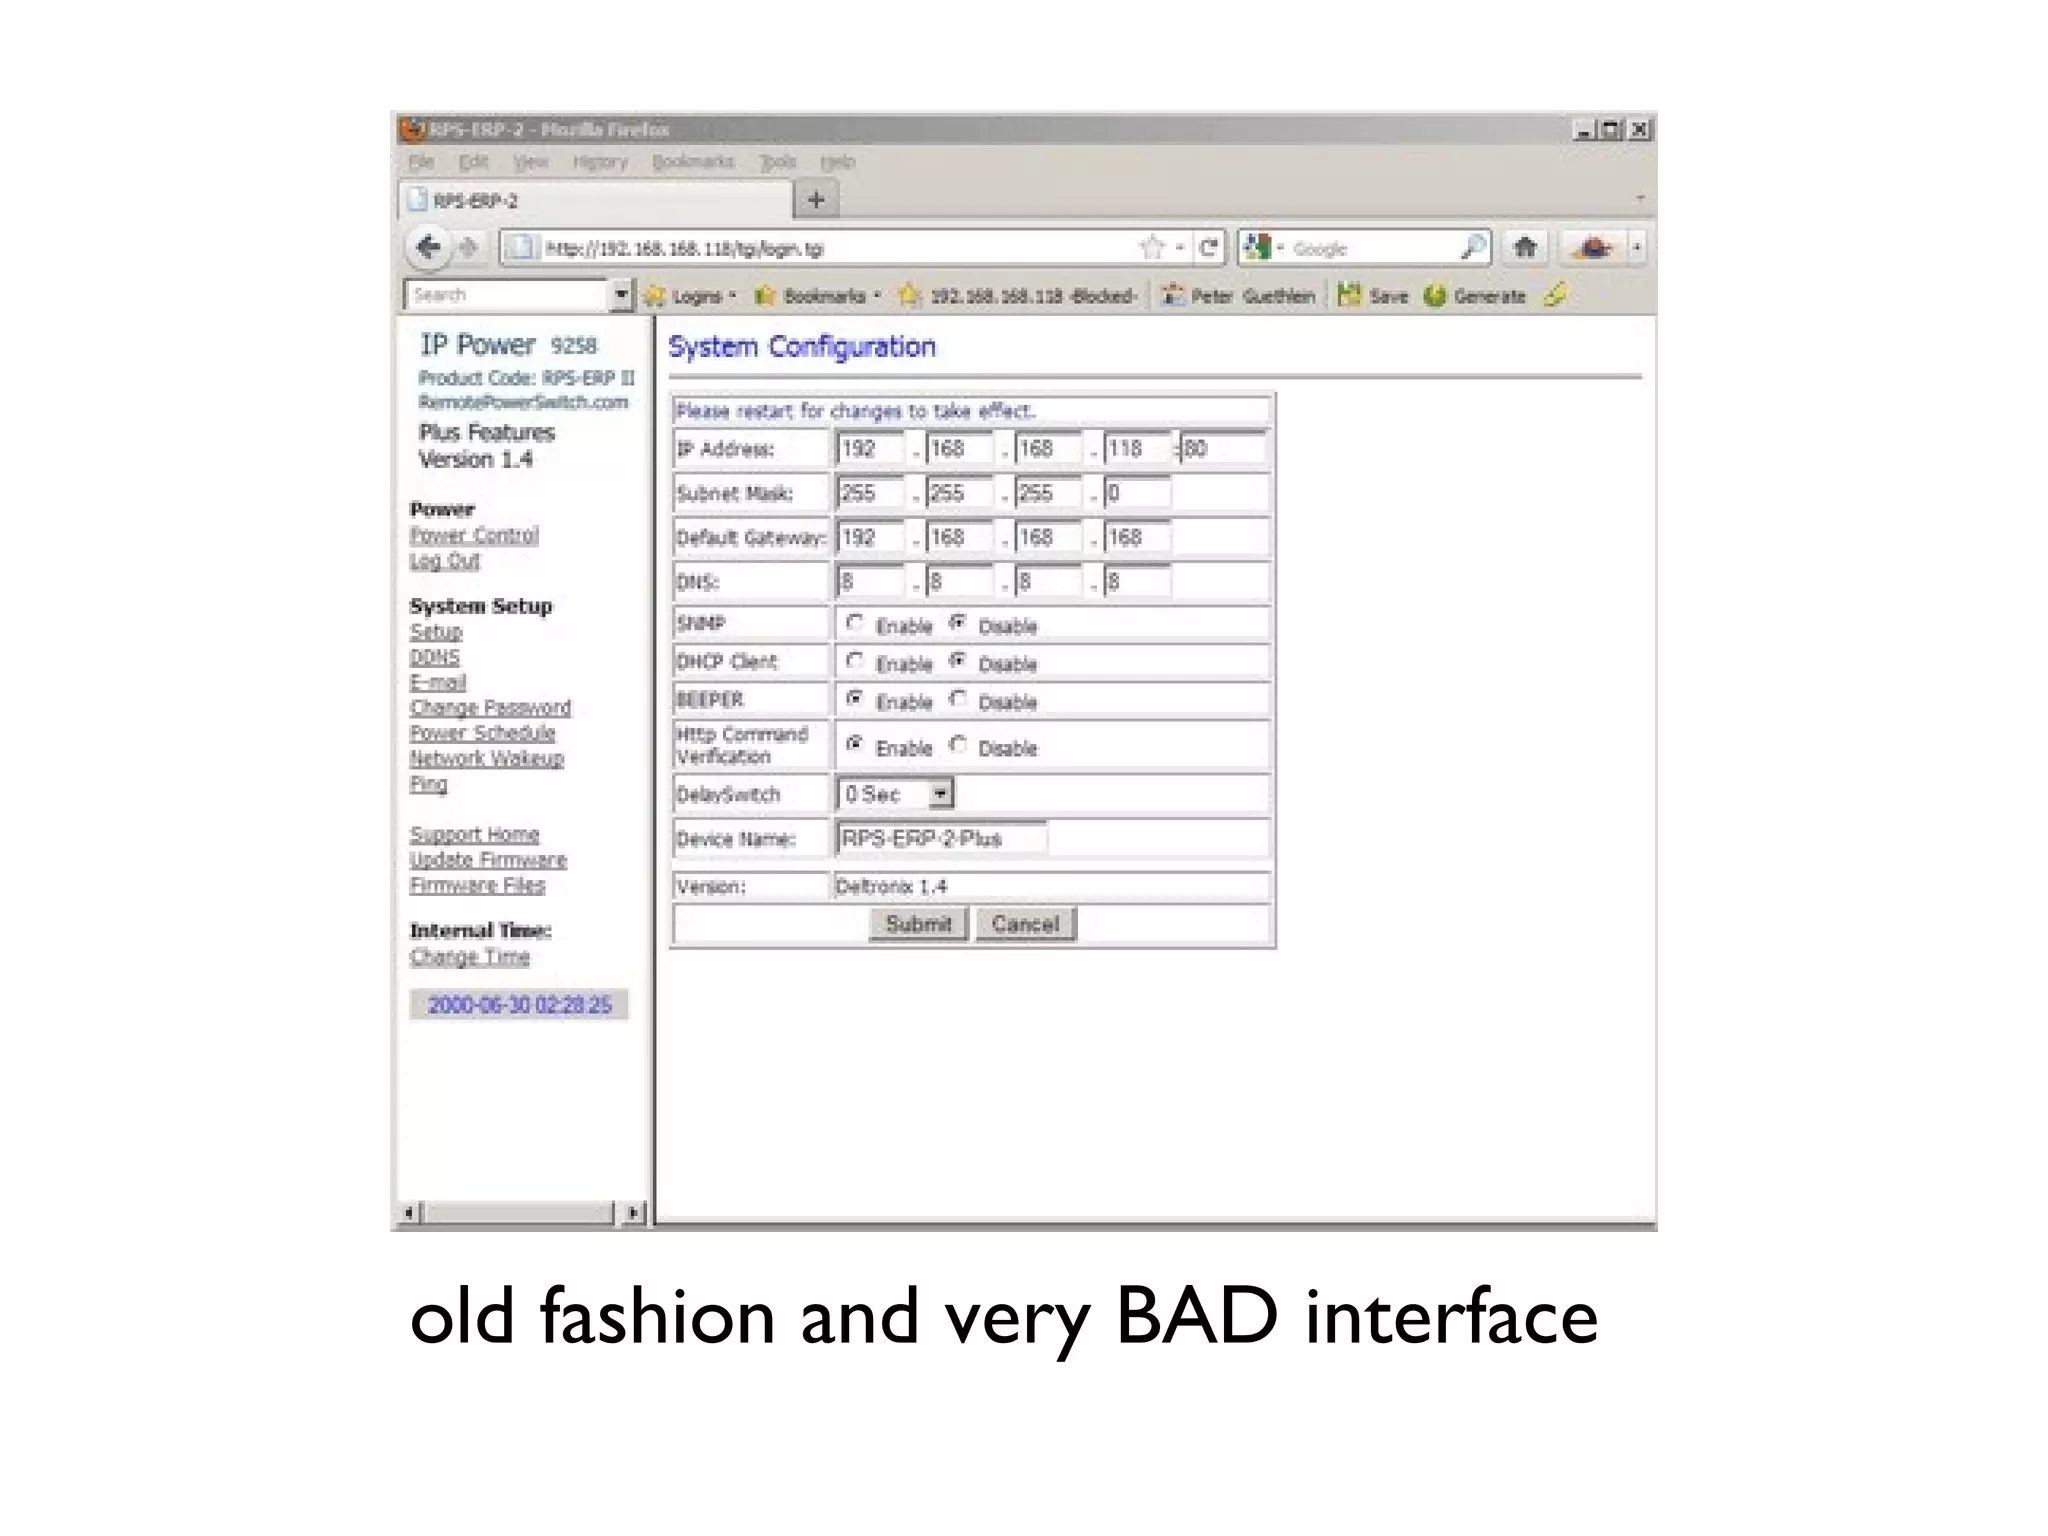This screenshot has height=1536, width=2048.
Task: Select Disable for BEEPER
Action: coord(958,699)
